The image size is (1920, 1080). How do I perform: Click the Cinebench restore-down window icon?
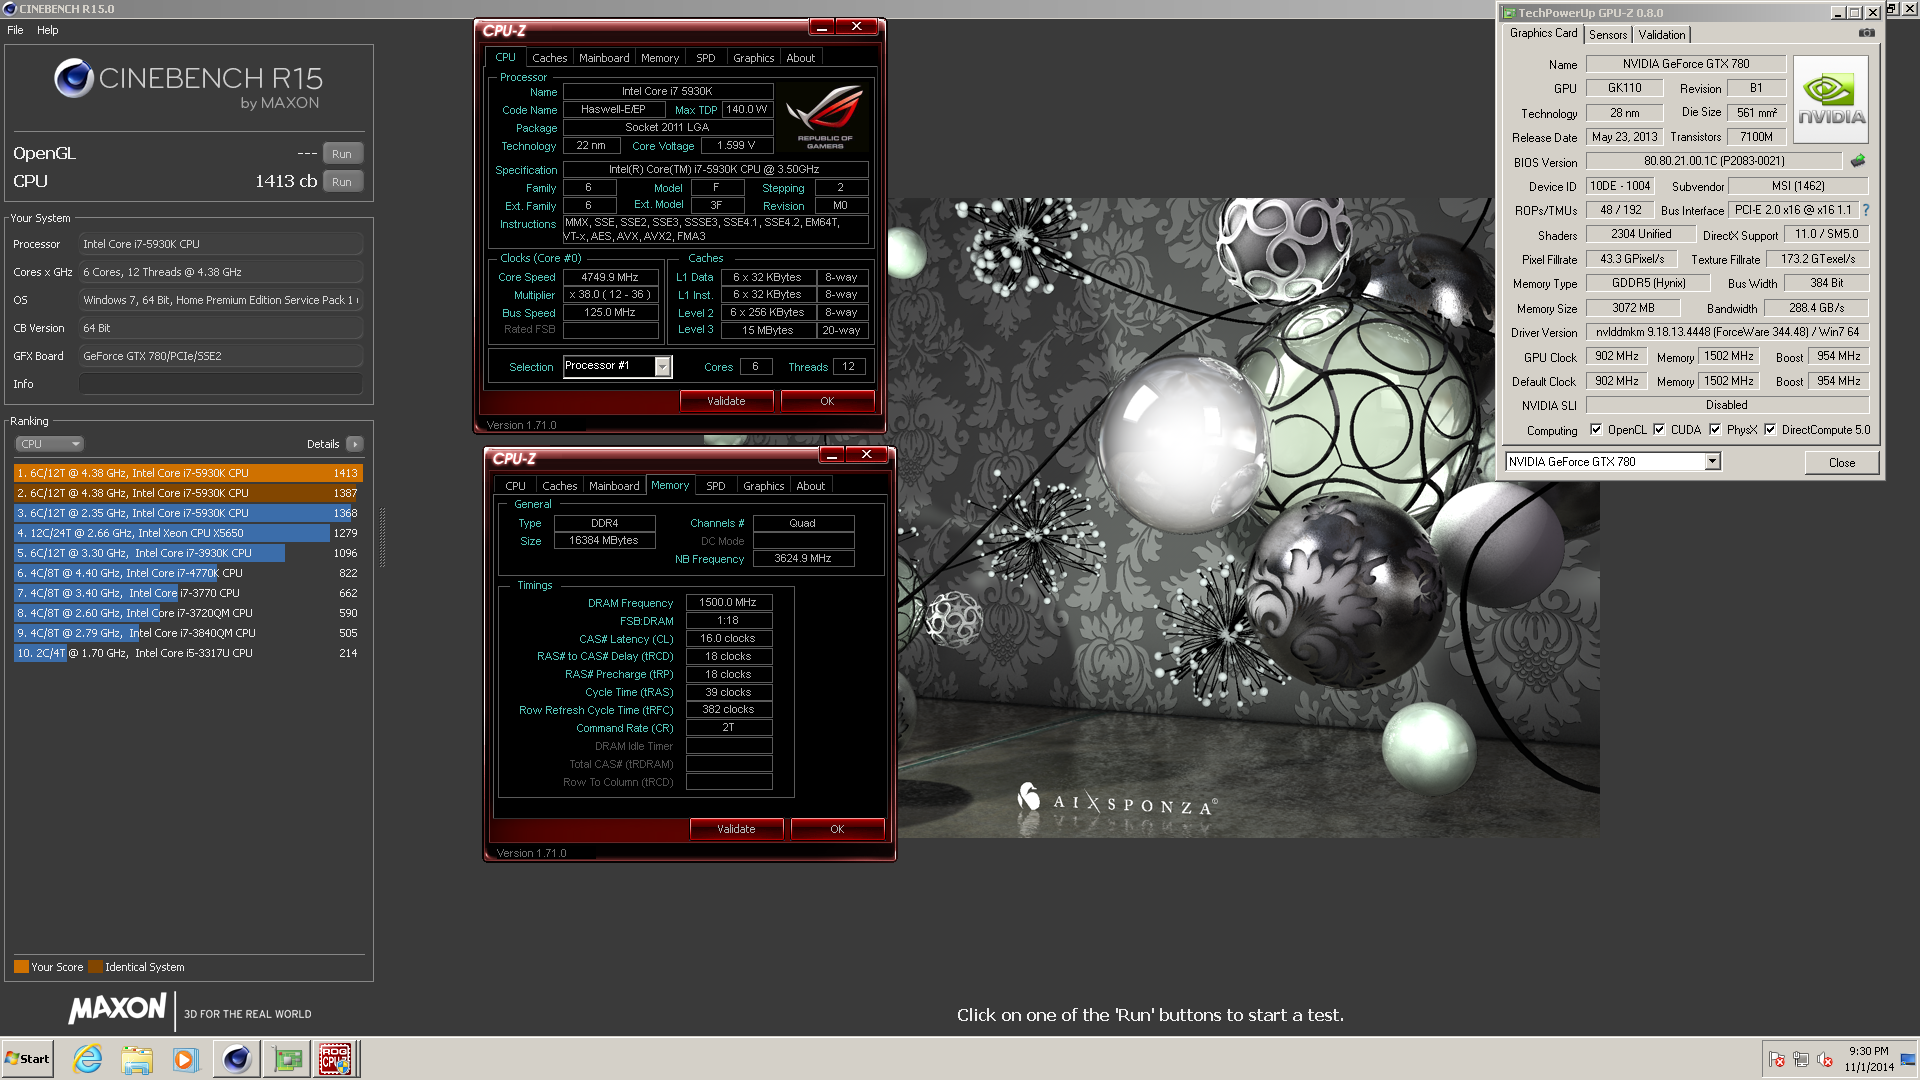pos(1892,9)
